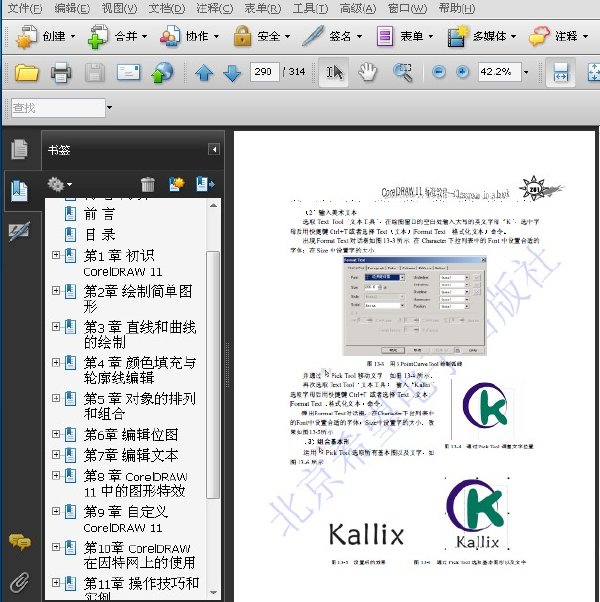Expand the 第7章 编辑文本 bookmark
This screenshot has height=602, width=600.
56,455
